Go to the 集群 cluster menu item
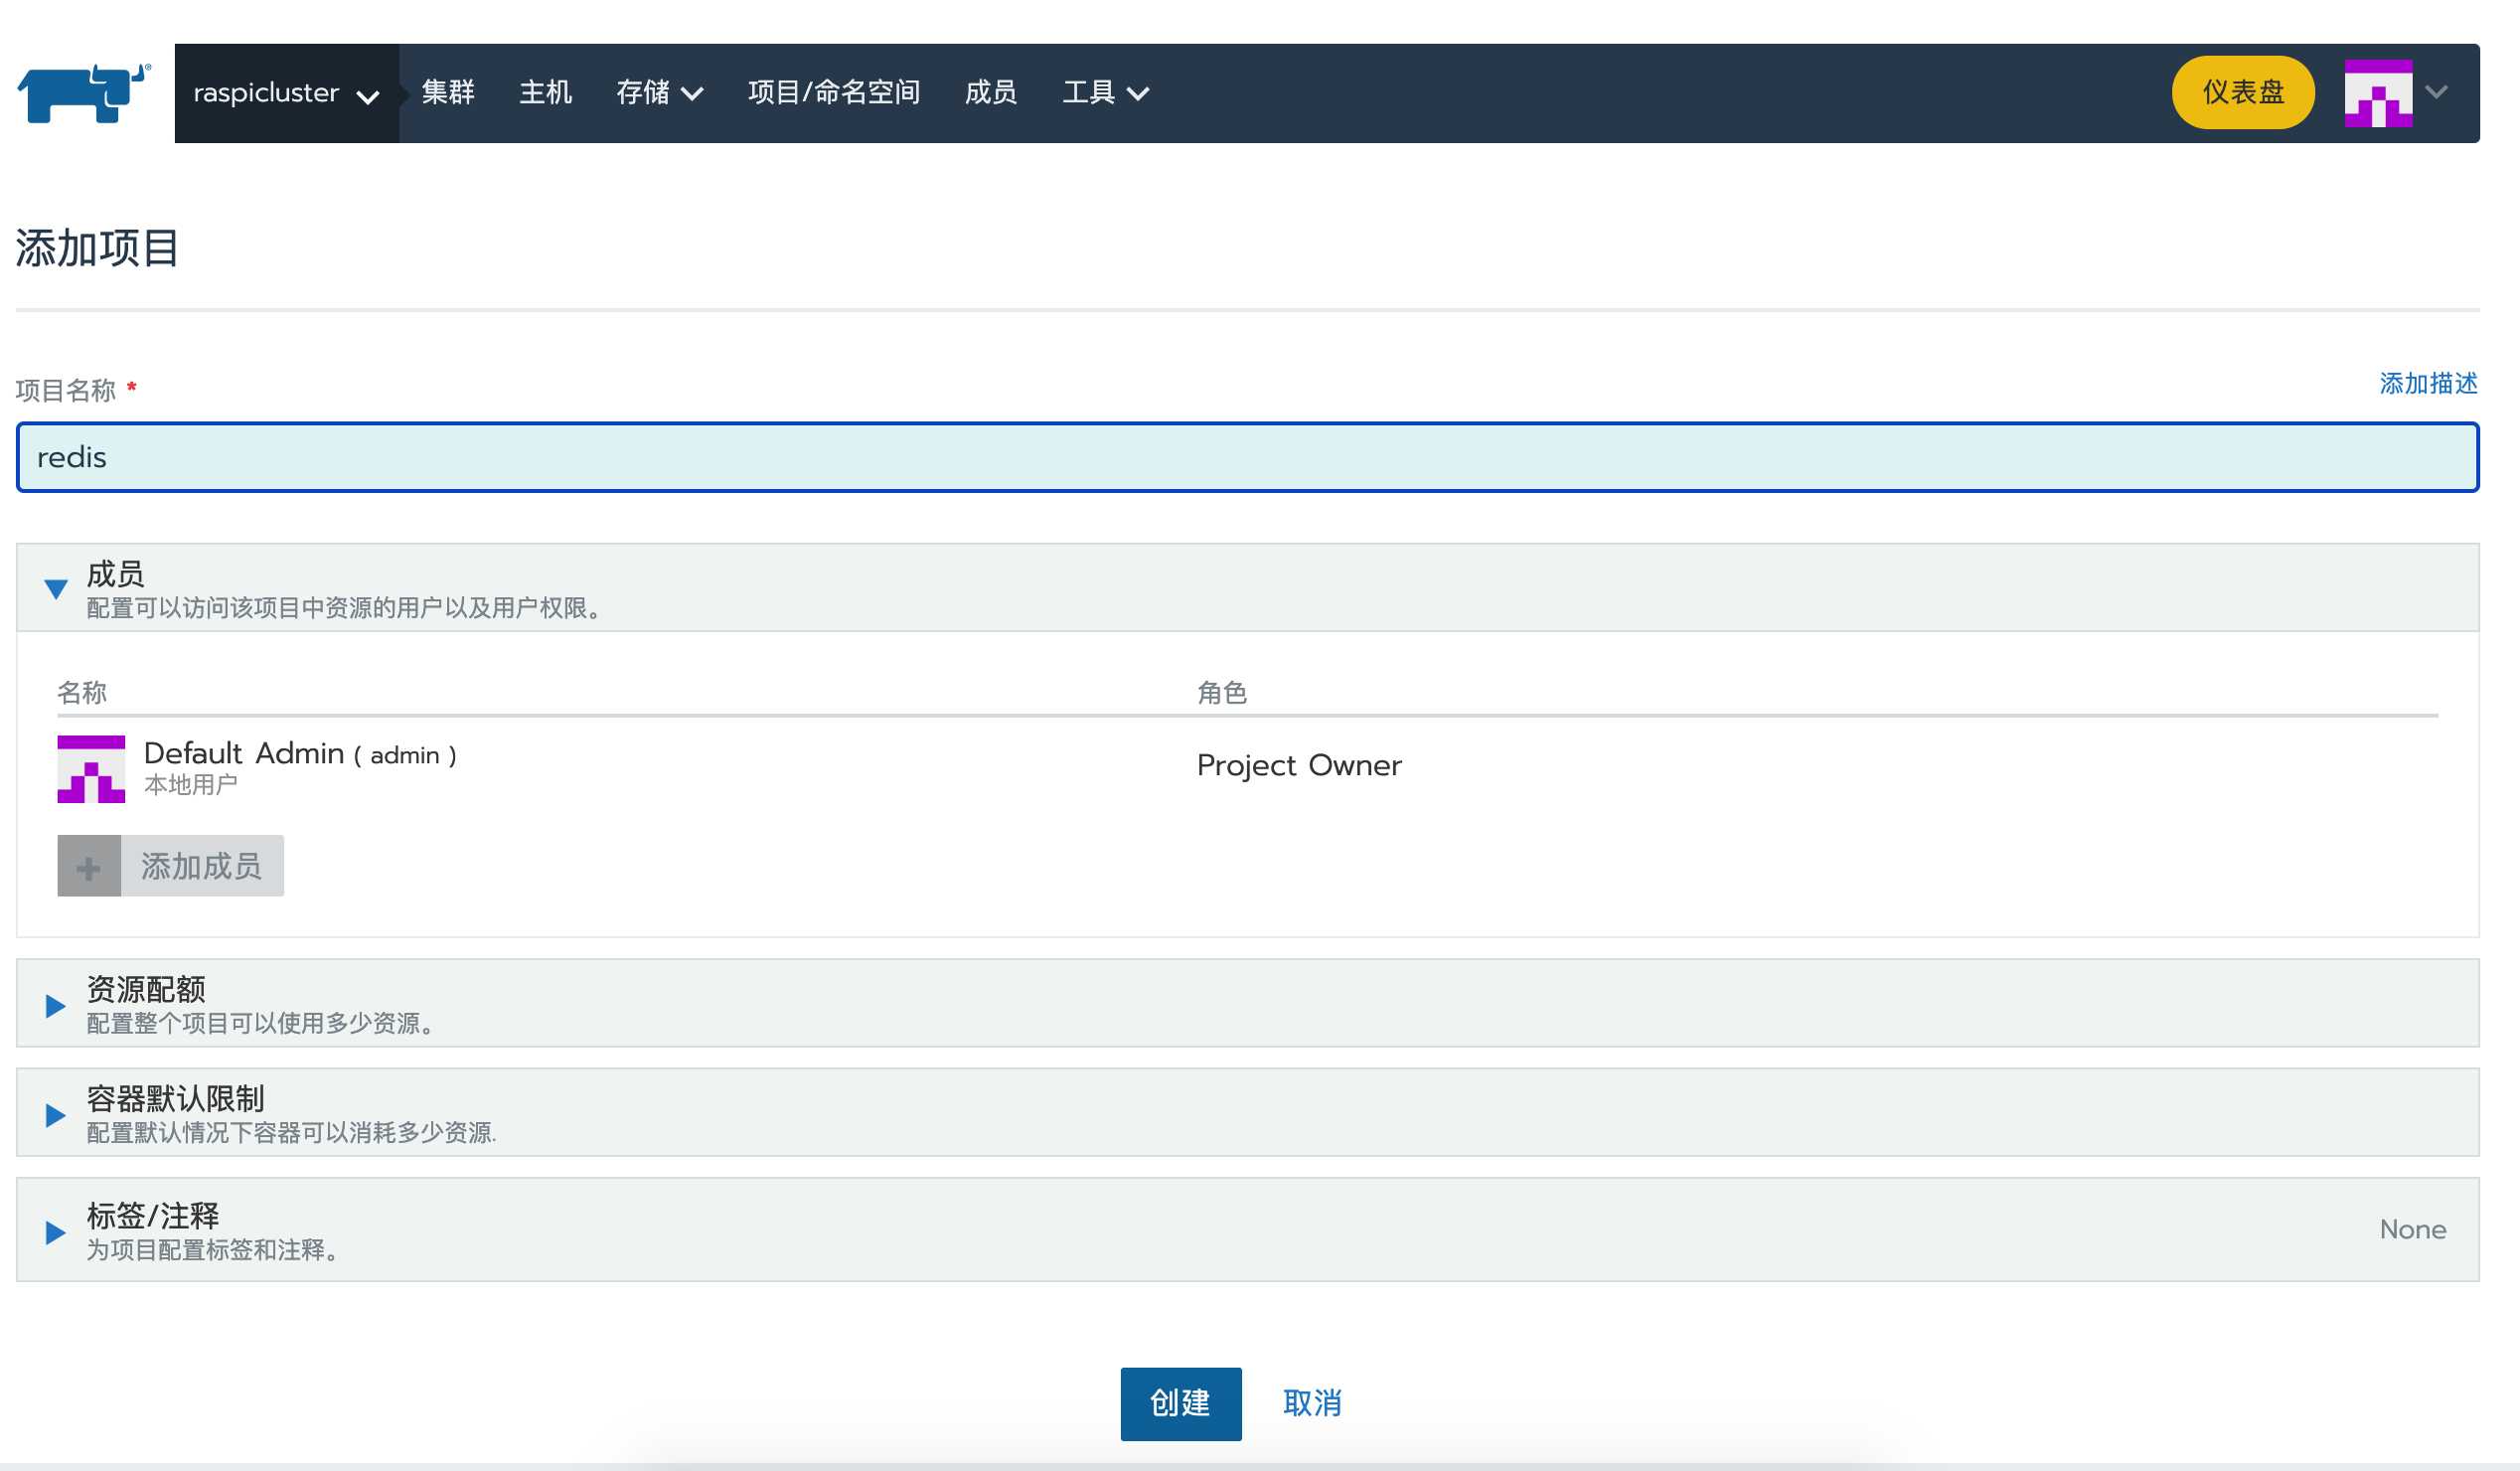This screenshot has width=2520, height=1471. [x=447, y=93]
